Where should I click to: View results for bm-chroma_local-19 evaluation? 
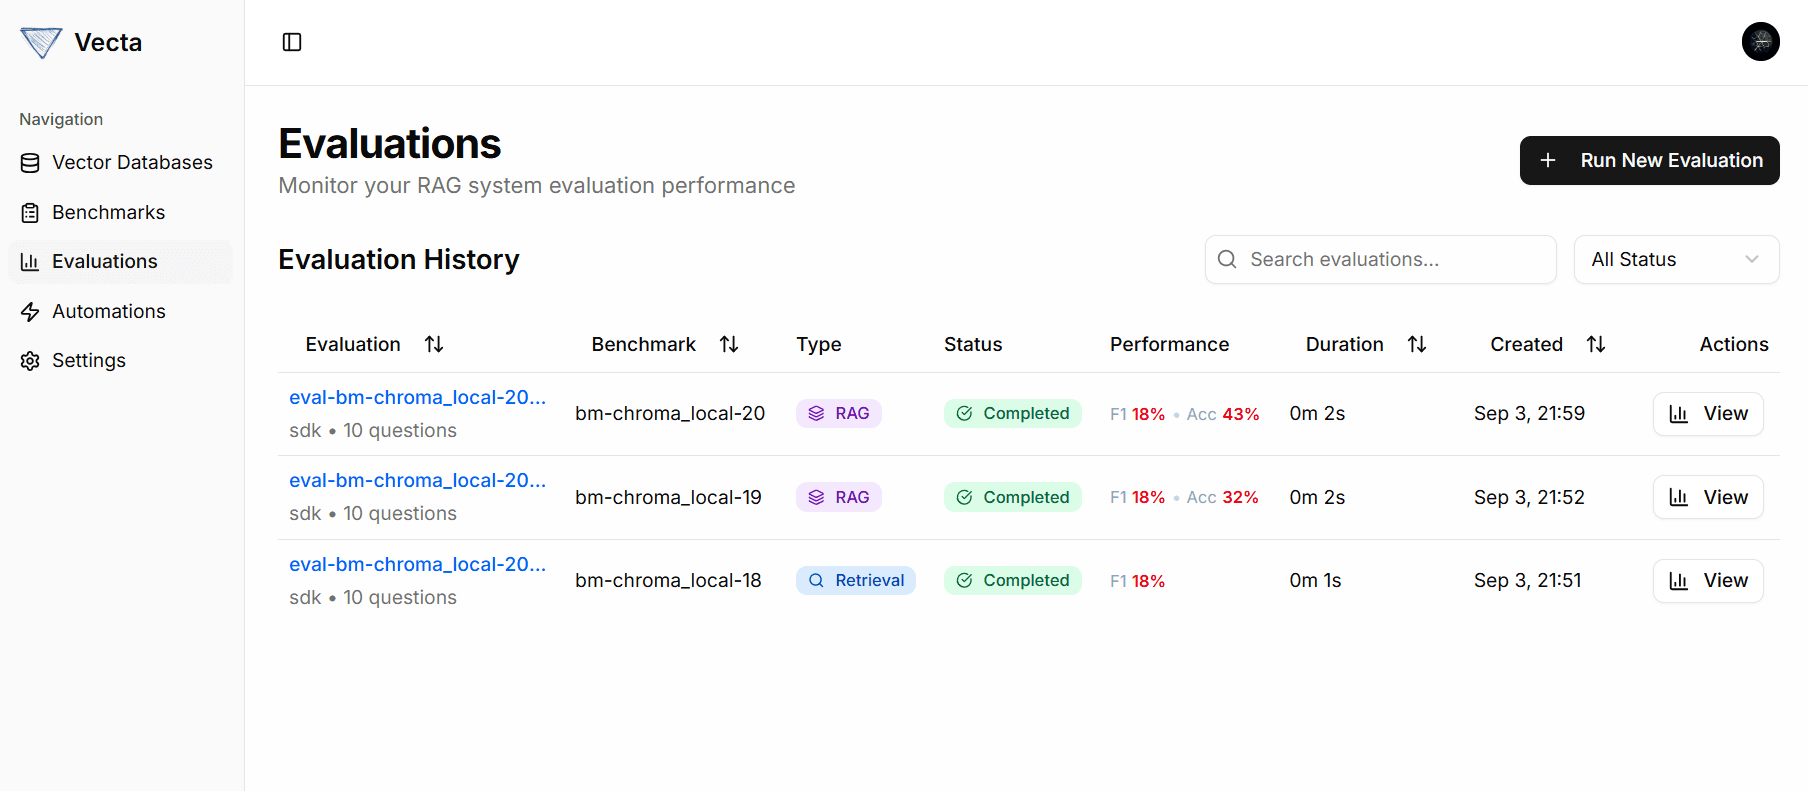click(1708, 498)
